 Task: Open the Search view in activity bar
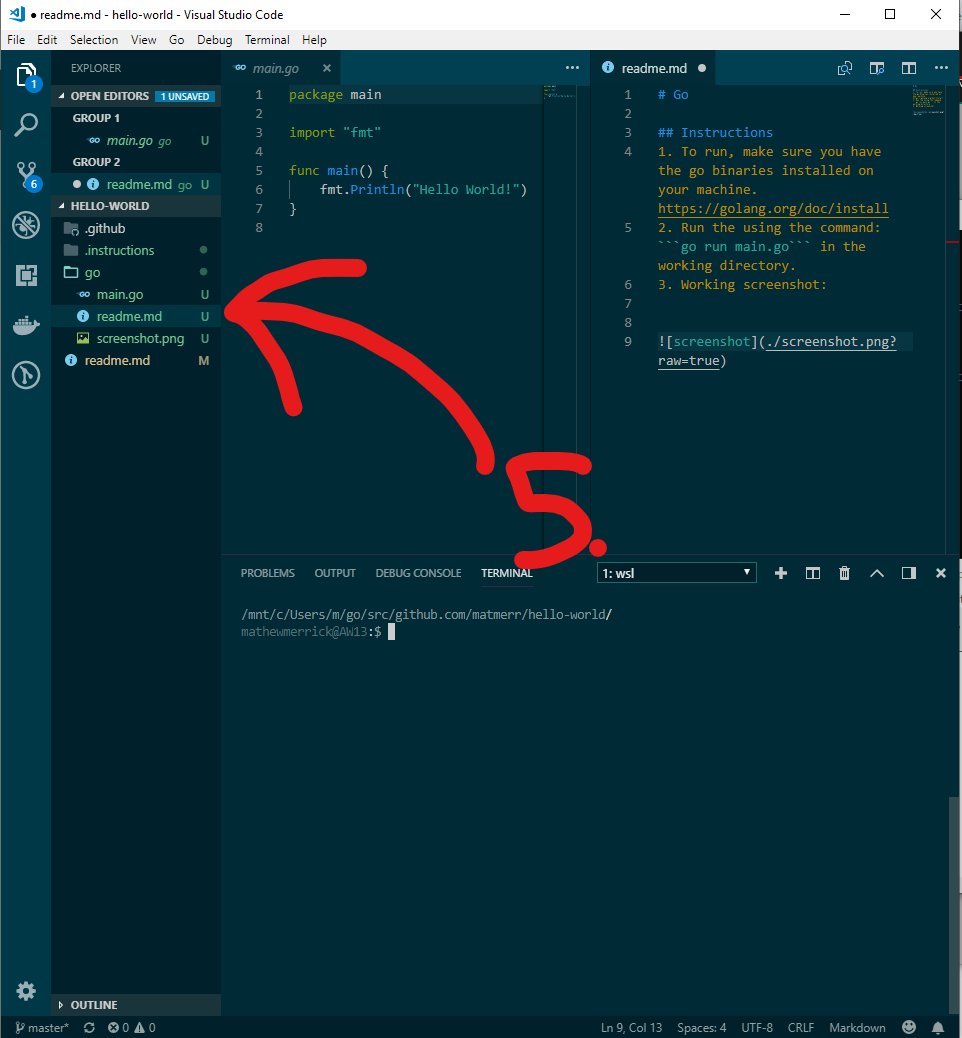(x=26, y=124)
